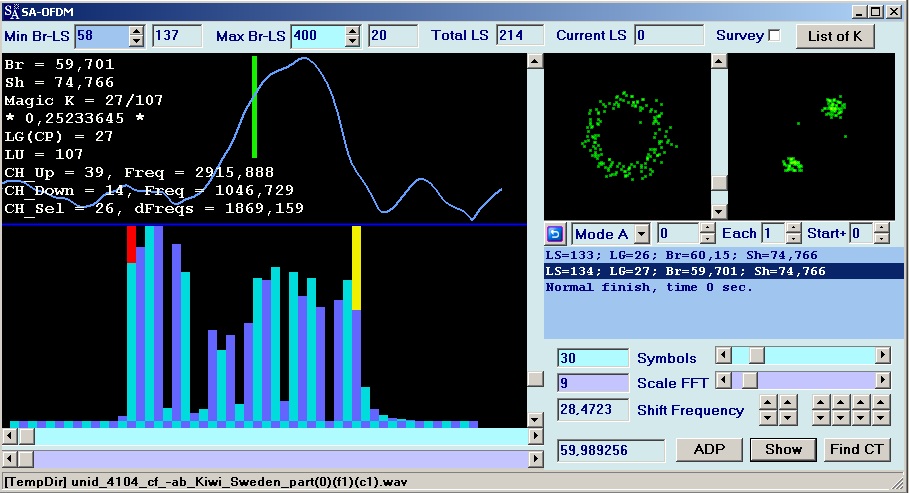Click the yellow channel marker in the spectrum

357,268
